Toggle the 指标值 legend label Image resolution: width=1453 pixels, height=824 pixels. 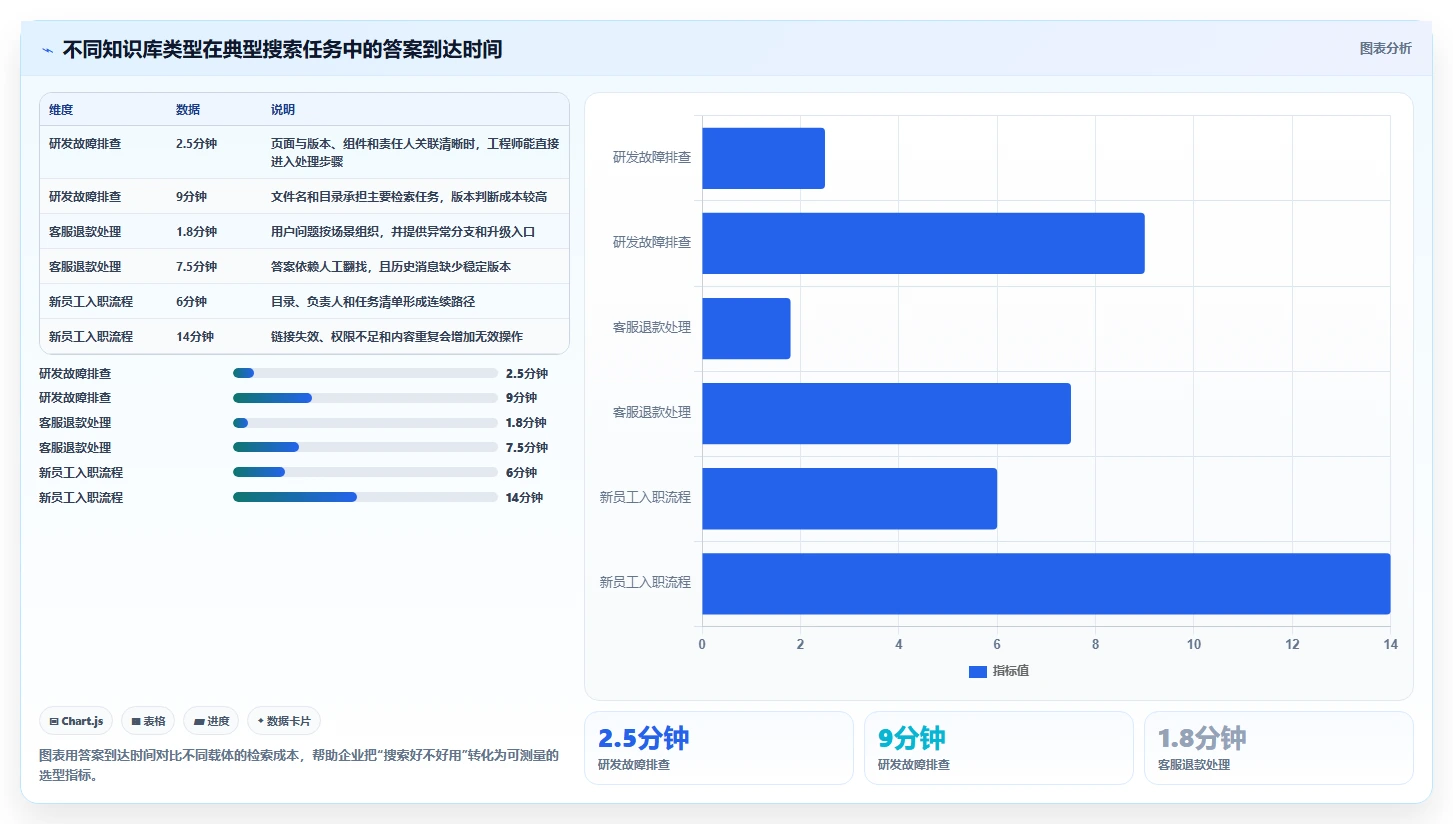click(1011, 671)
